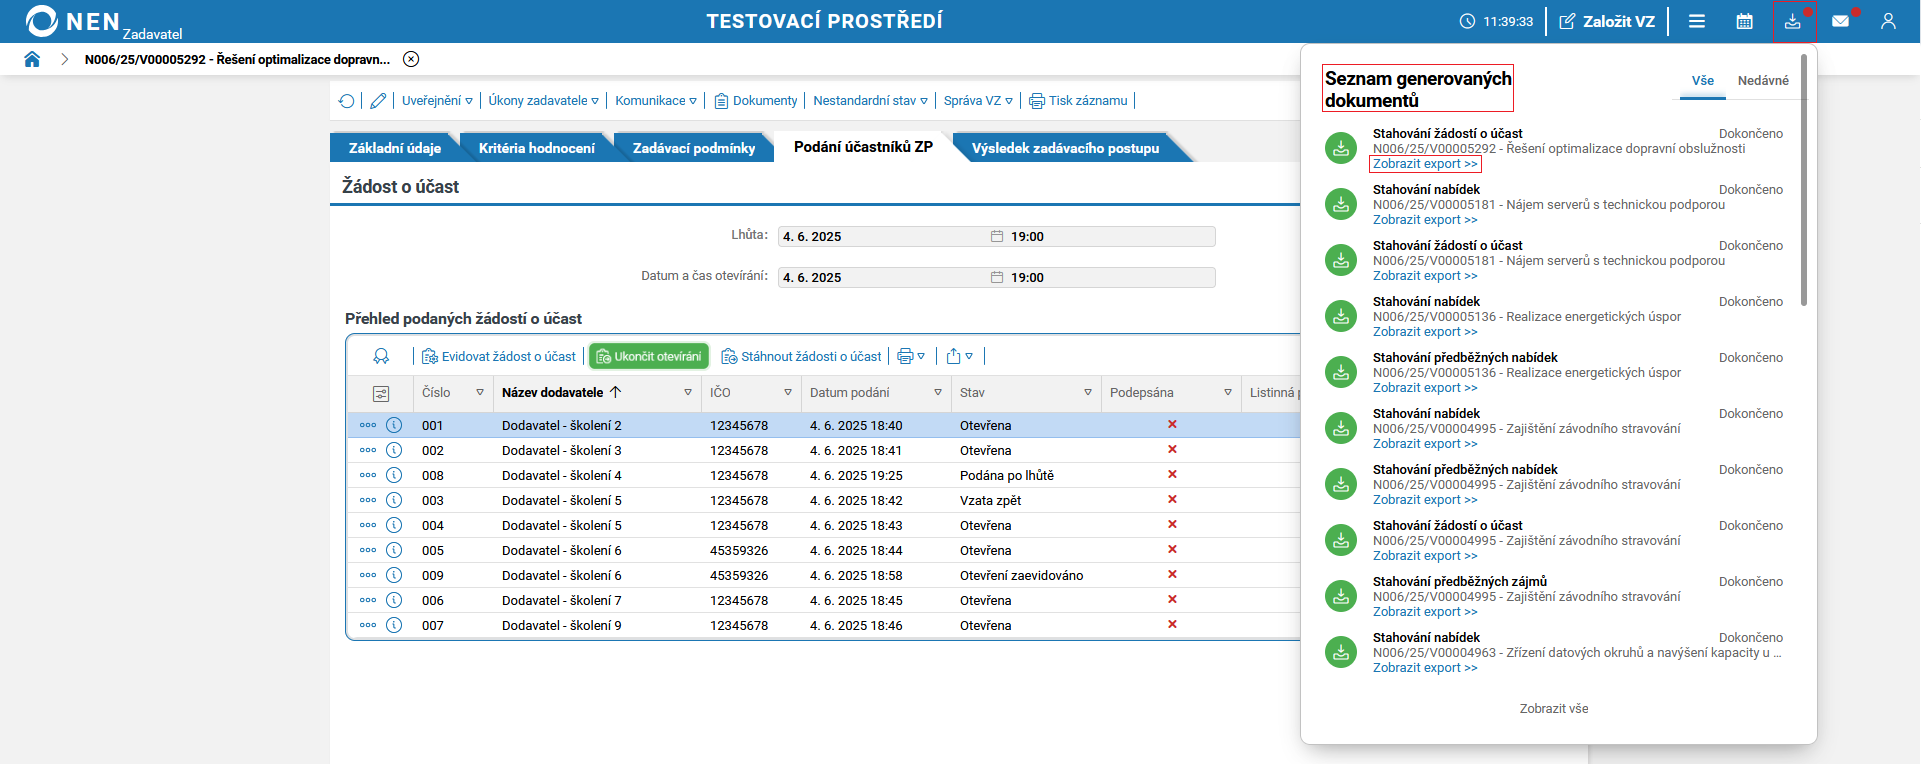Switch to Zadávací podmínky tab

point(694,148)
